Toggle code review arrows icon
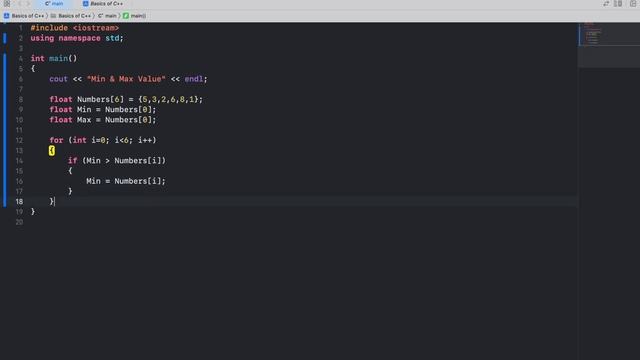The height and width of the screenshot is (360, 640). 606,4
